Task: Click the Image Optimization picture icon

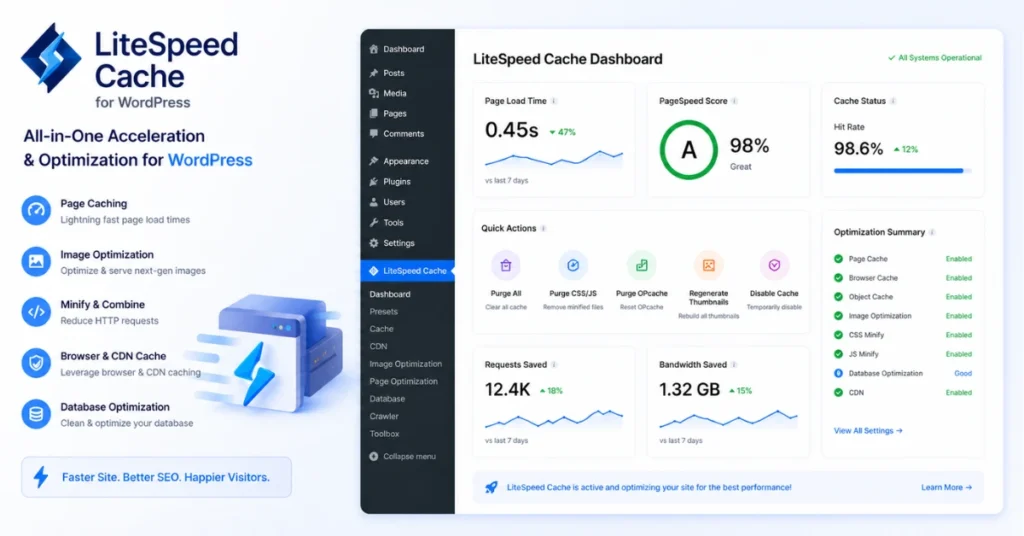Action: click(36, 261)
